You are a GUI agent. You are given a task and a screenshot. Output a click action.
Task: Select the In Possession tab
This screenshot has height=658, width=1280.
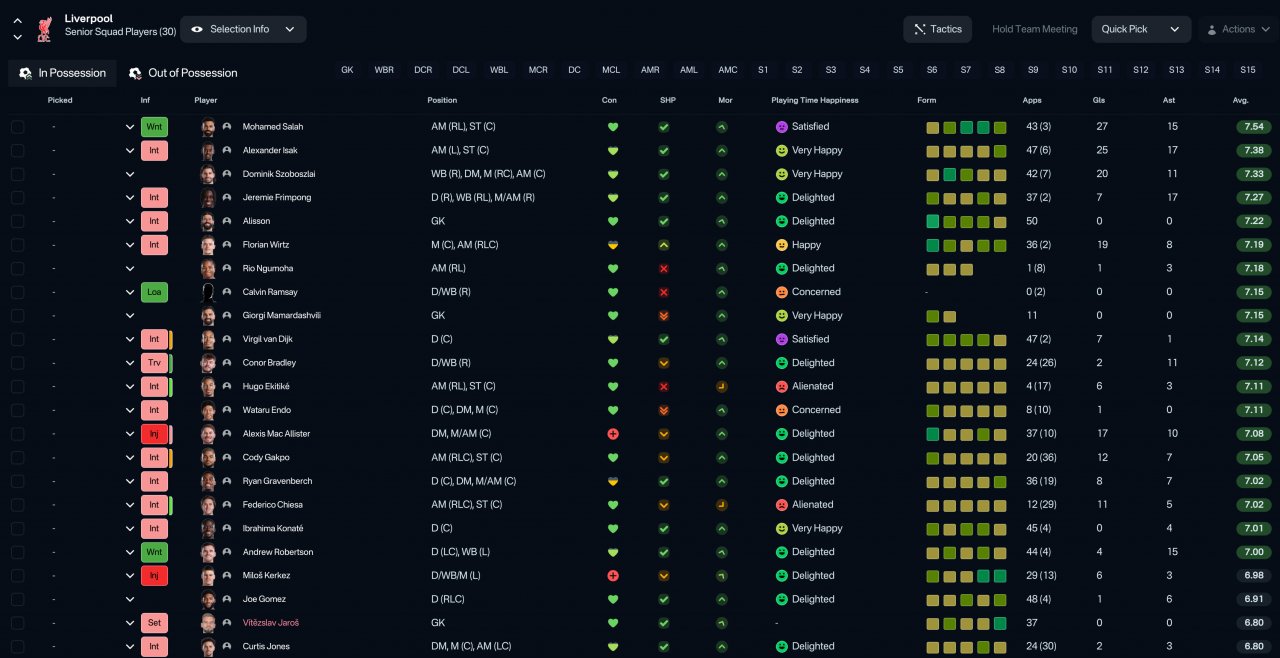point(62,73)
